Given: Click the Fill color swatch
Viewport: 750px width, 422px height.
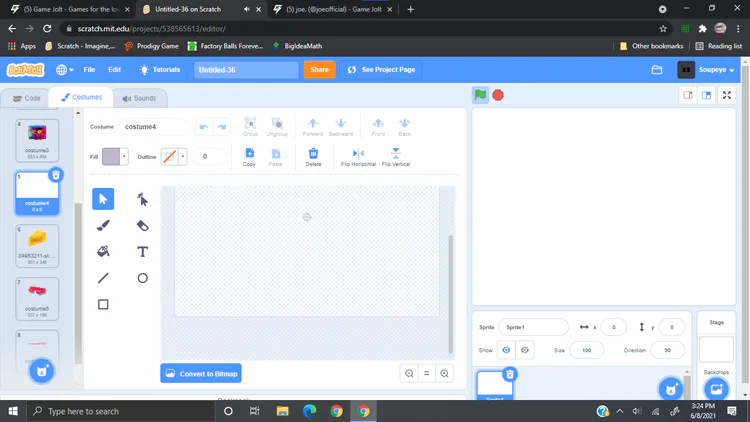Looking at the screenshot, I should pyautogui.click(x=111, y=156).
